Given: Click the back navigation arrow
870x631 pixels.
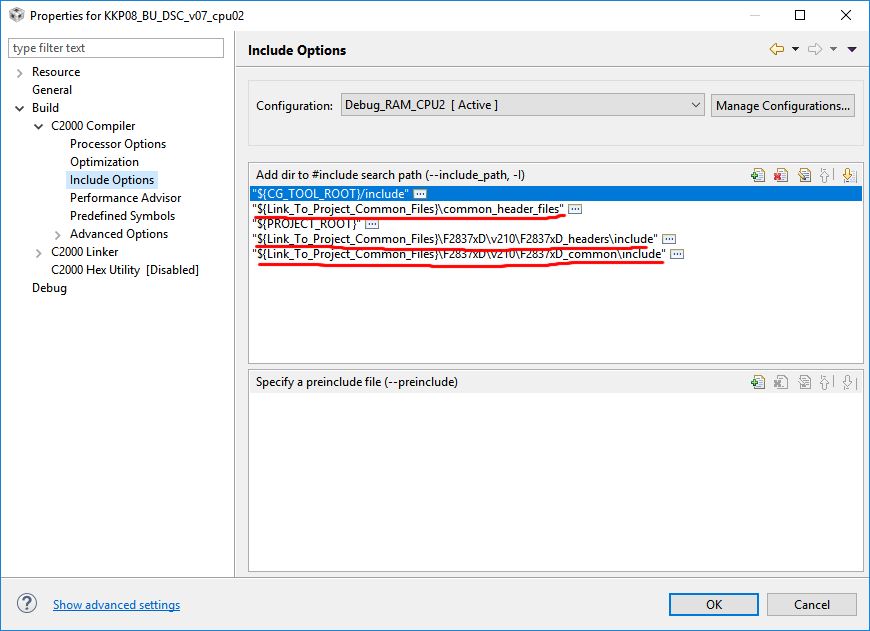Looking at the screenshot, I should [x=776, y=49].
